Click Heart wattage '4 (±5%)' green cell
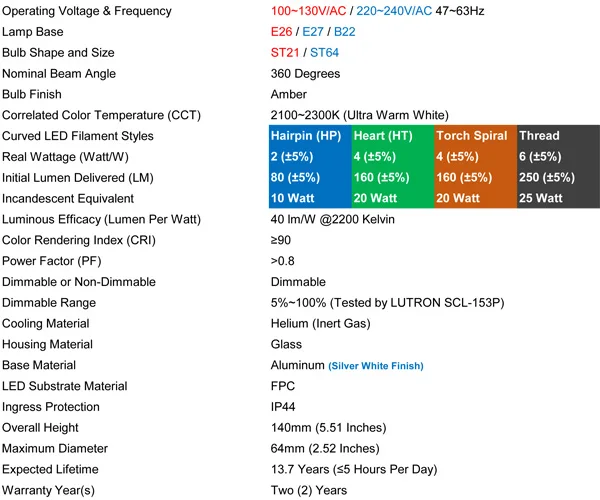This screenshot has width=600, height=500. (x=393, y=156)
